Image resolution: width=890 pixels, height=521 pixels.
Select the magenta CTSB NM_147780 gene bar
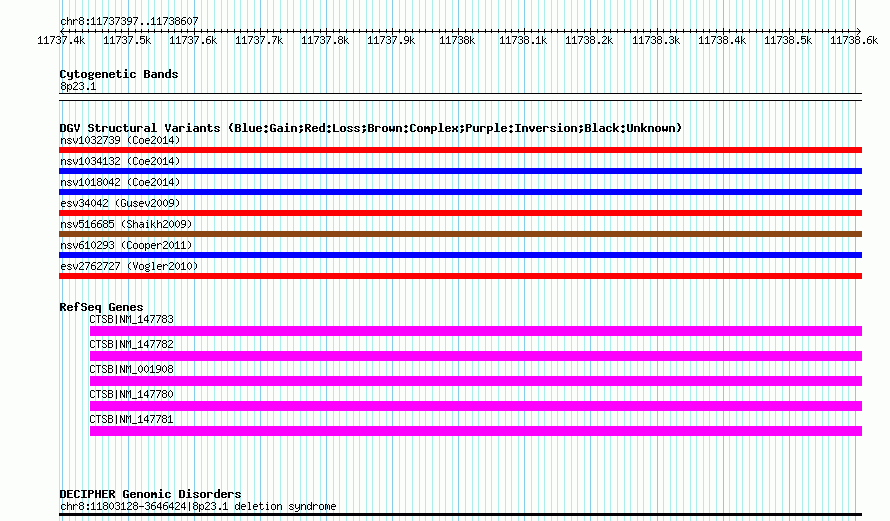click(x=476, y=406)
